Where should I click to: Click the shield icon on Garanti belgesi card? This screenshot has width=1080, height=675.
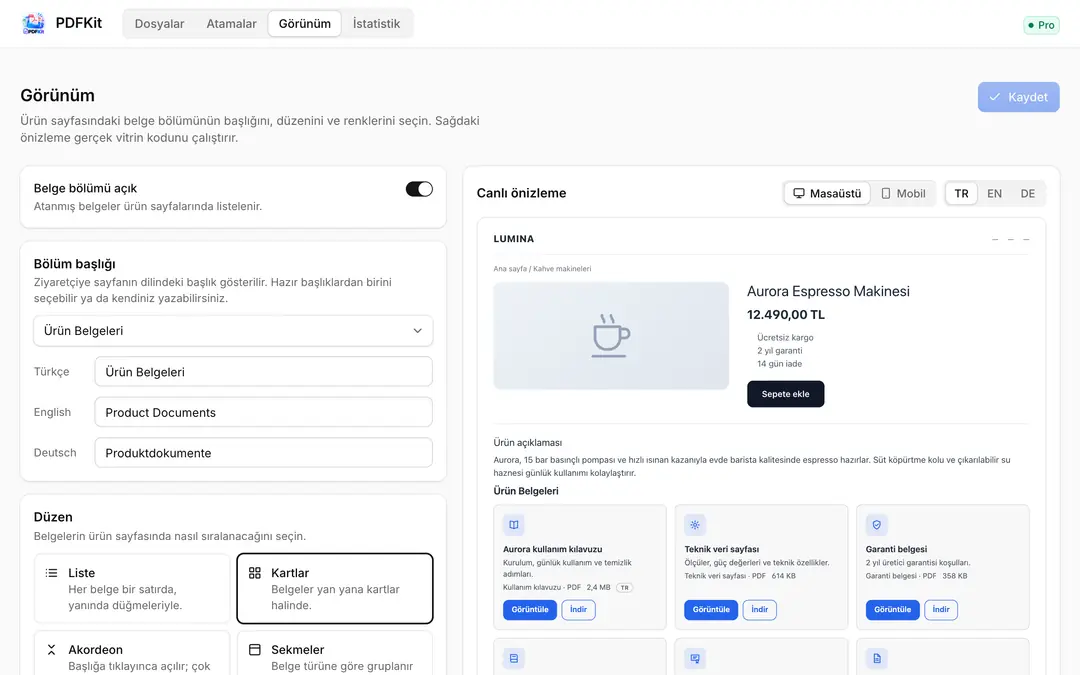[876, 525]
